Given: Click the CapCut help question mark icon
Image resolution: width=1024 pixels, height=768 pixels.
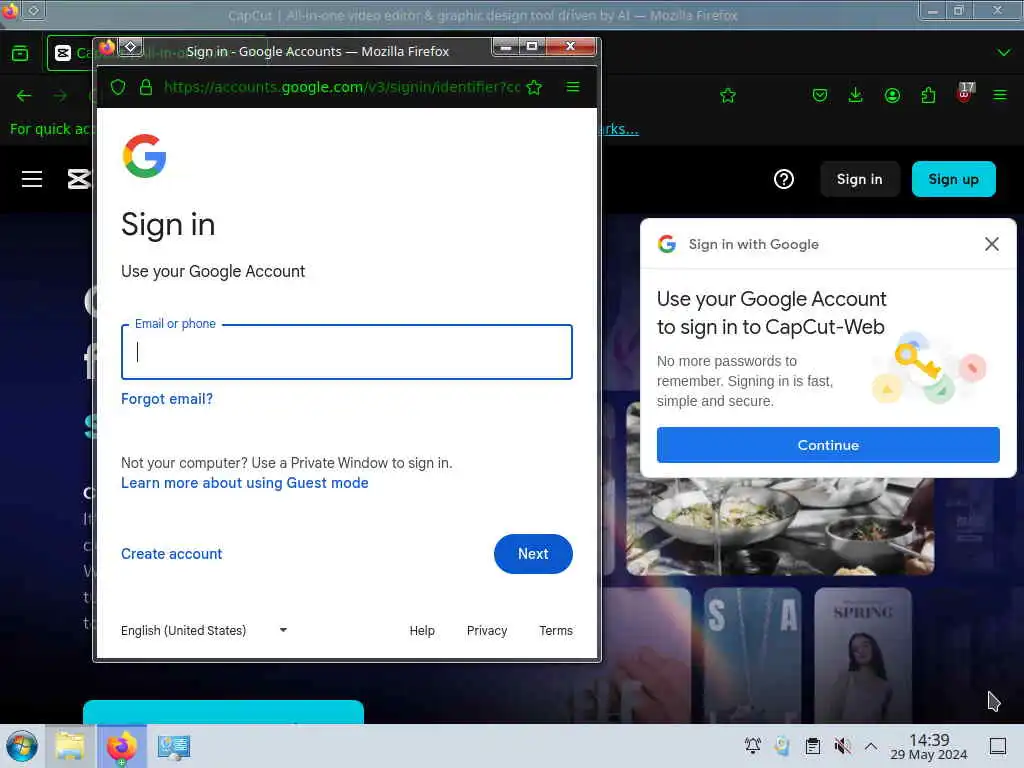Looking at the screenshot, I should (x=784, y=179).
